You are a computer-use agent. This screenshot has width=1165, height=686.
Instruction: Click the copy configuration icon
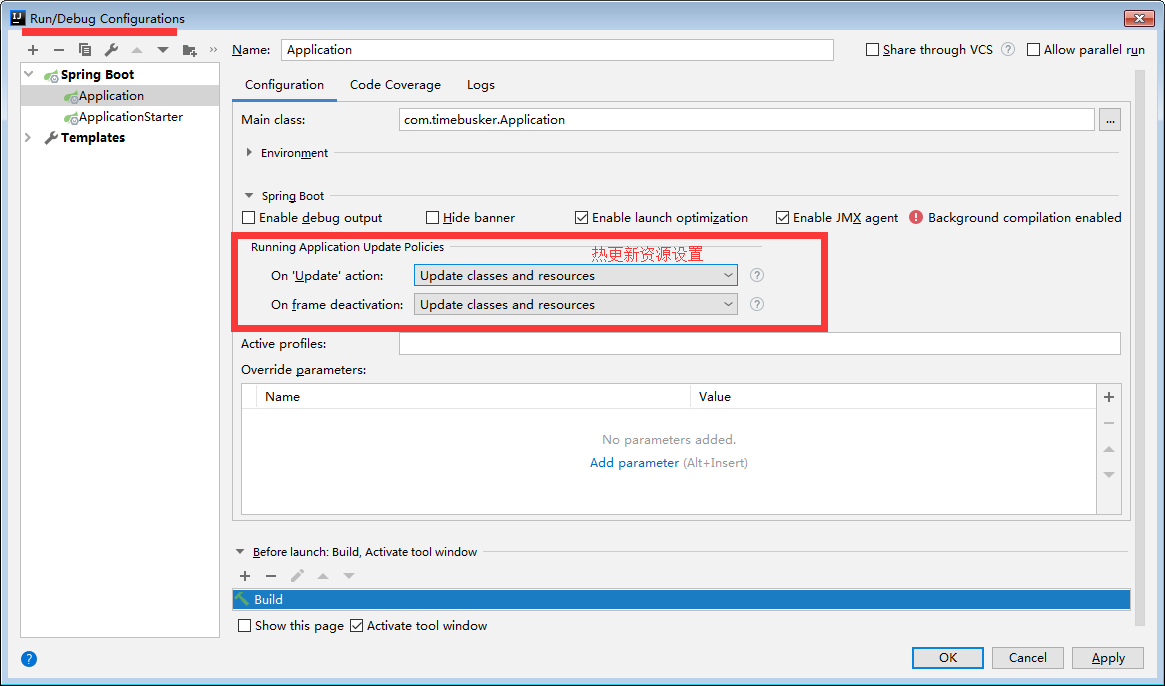pyautogui.click(x=85, y=50)
